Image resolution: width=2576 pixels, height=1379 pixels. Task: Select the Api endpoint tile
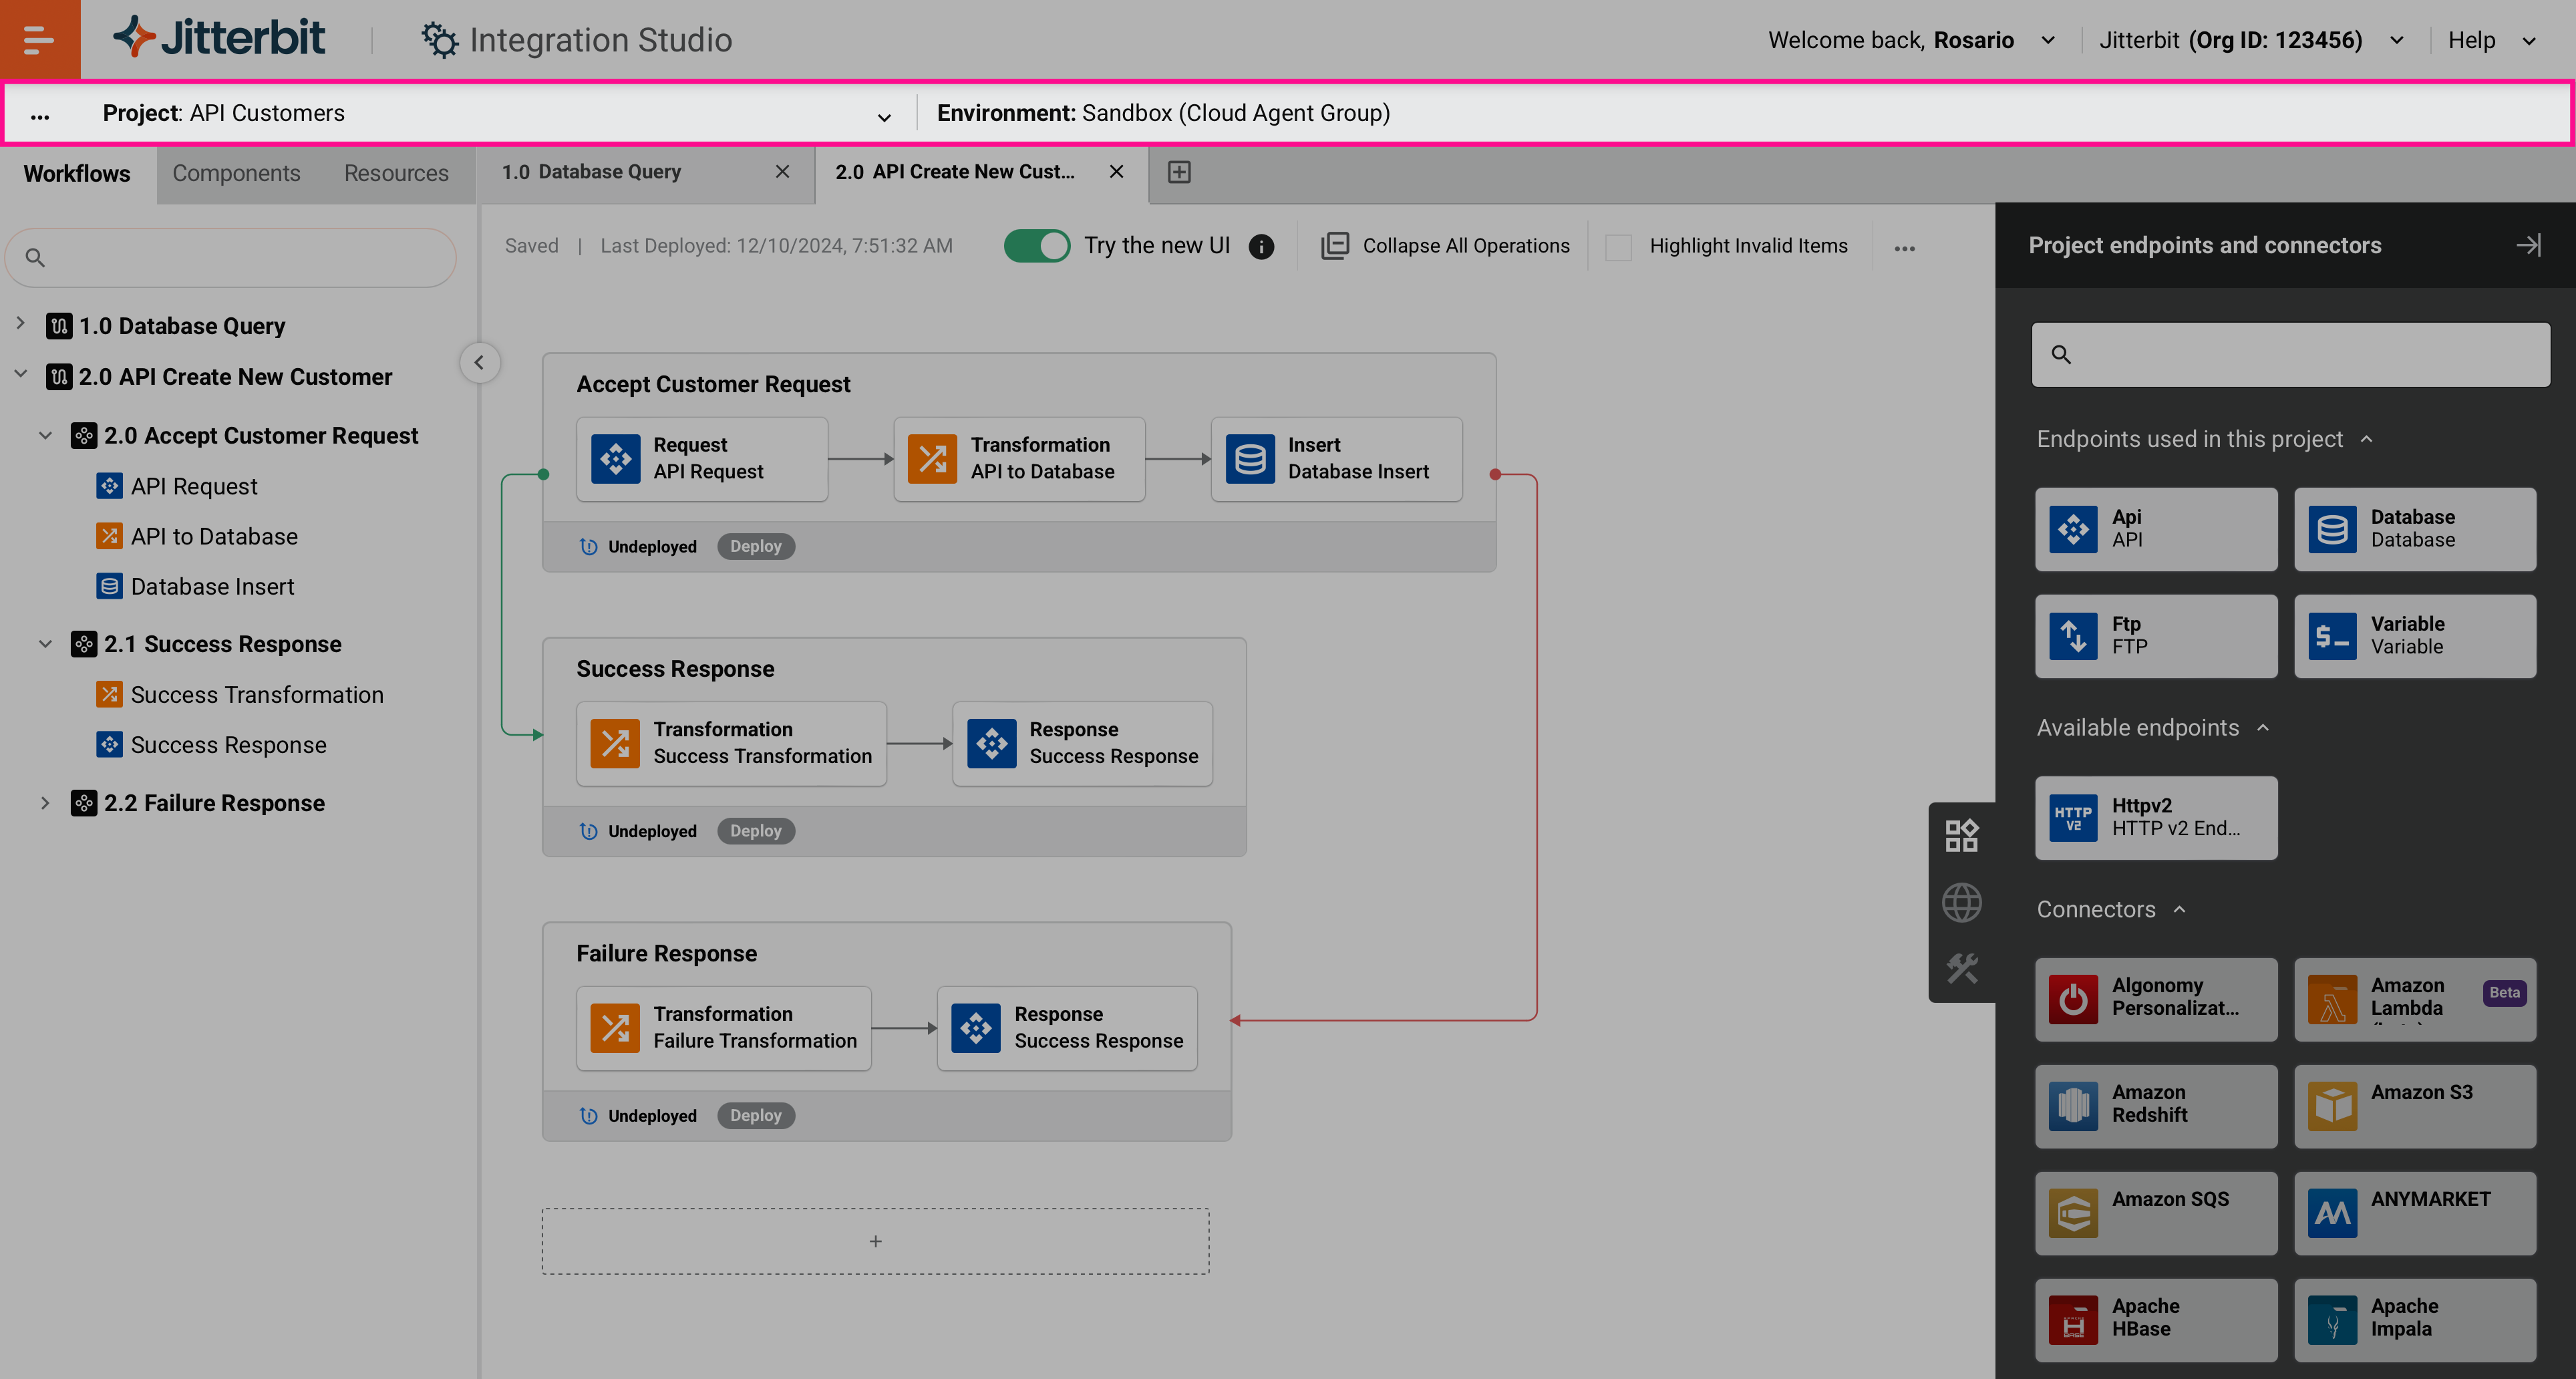[2155, 529]
